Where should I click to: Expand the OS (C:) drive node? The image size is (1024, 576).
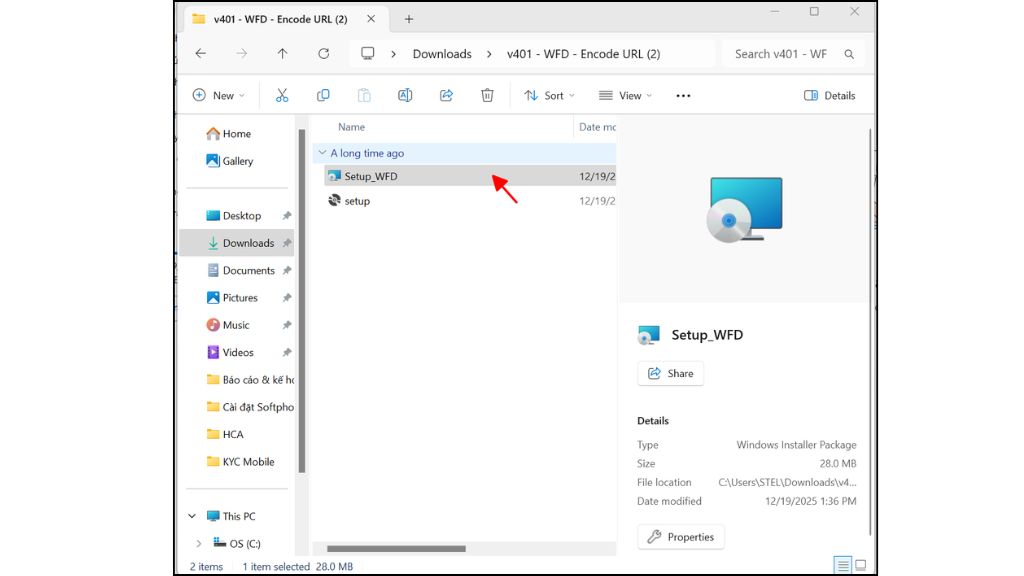click(x=199, y=543)
